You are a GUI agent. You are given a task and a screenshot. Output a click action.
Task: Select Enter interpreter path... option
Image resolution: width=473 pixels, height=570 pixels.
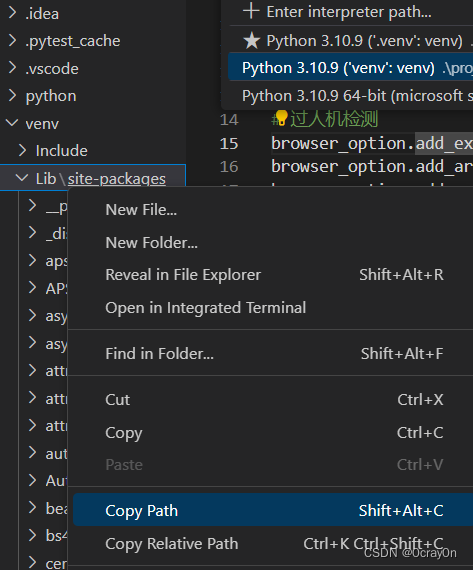point(350,12)
